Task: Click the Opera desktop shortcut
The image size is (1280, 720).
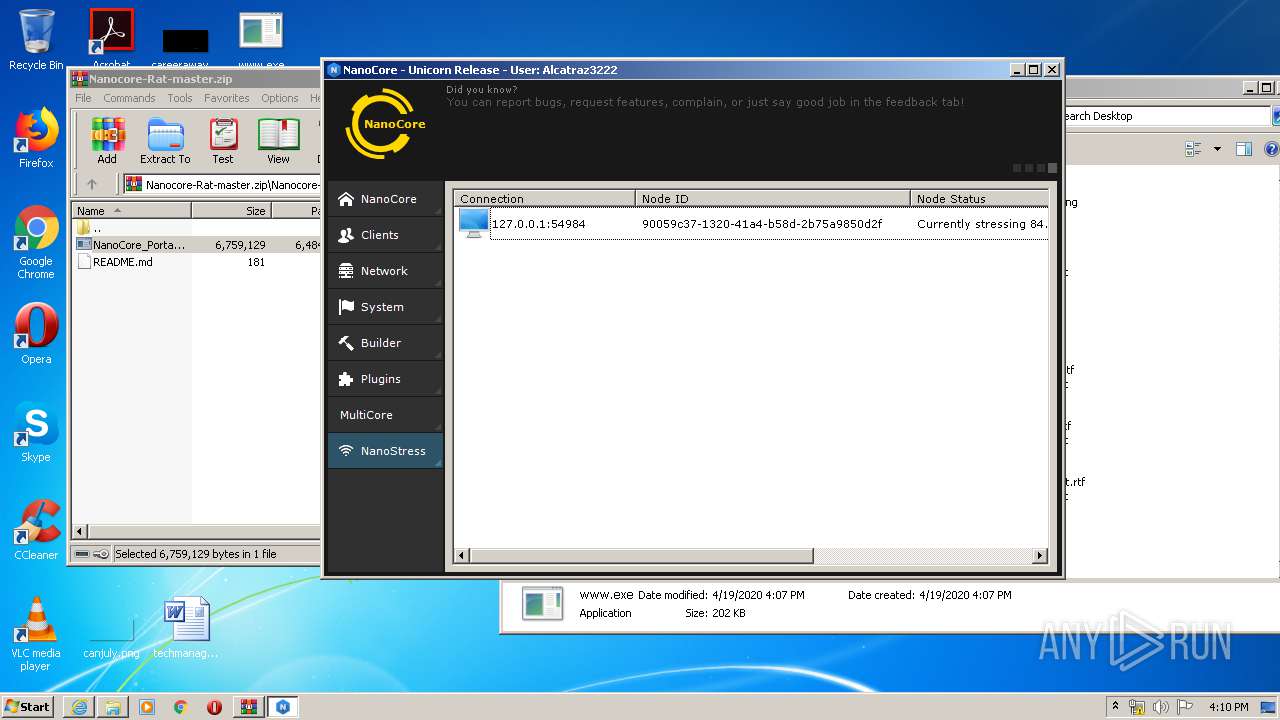Action: click(36, 334)
